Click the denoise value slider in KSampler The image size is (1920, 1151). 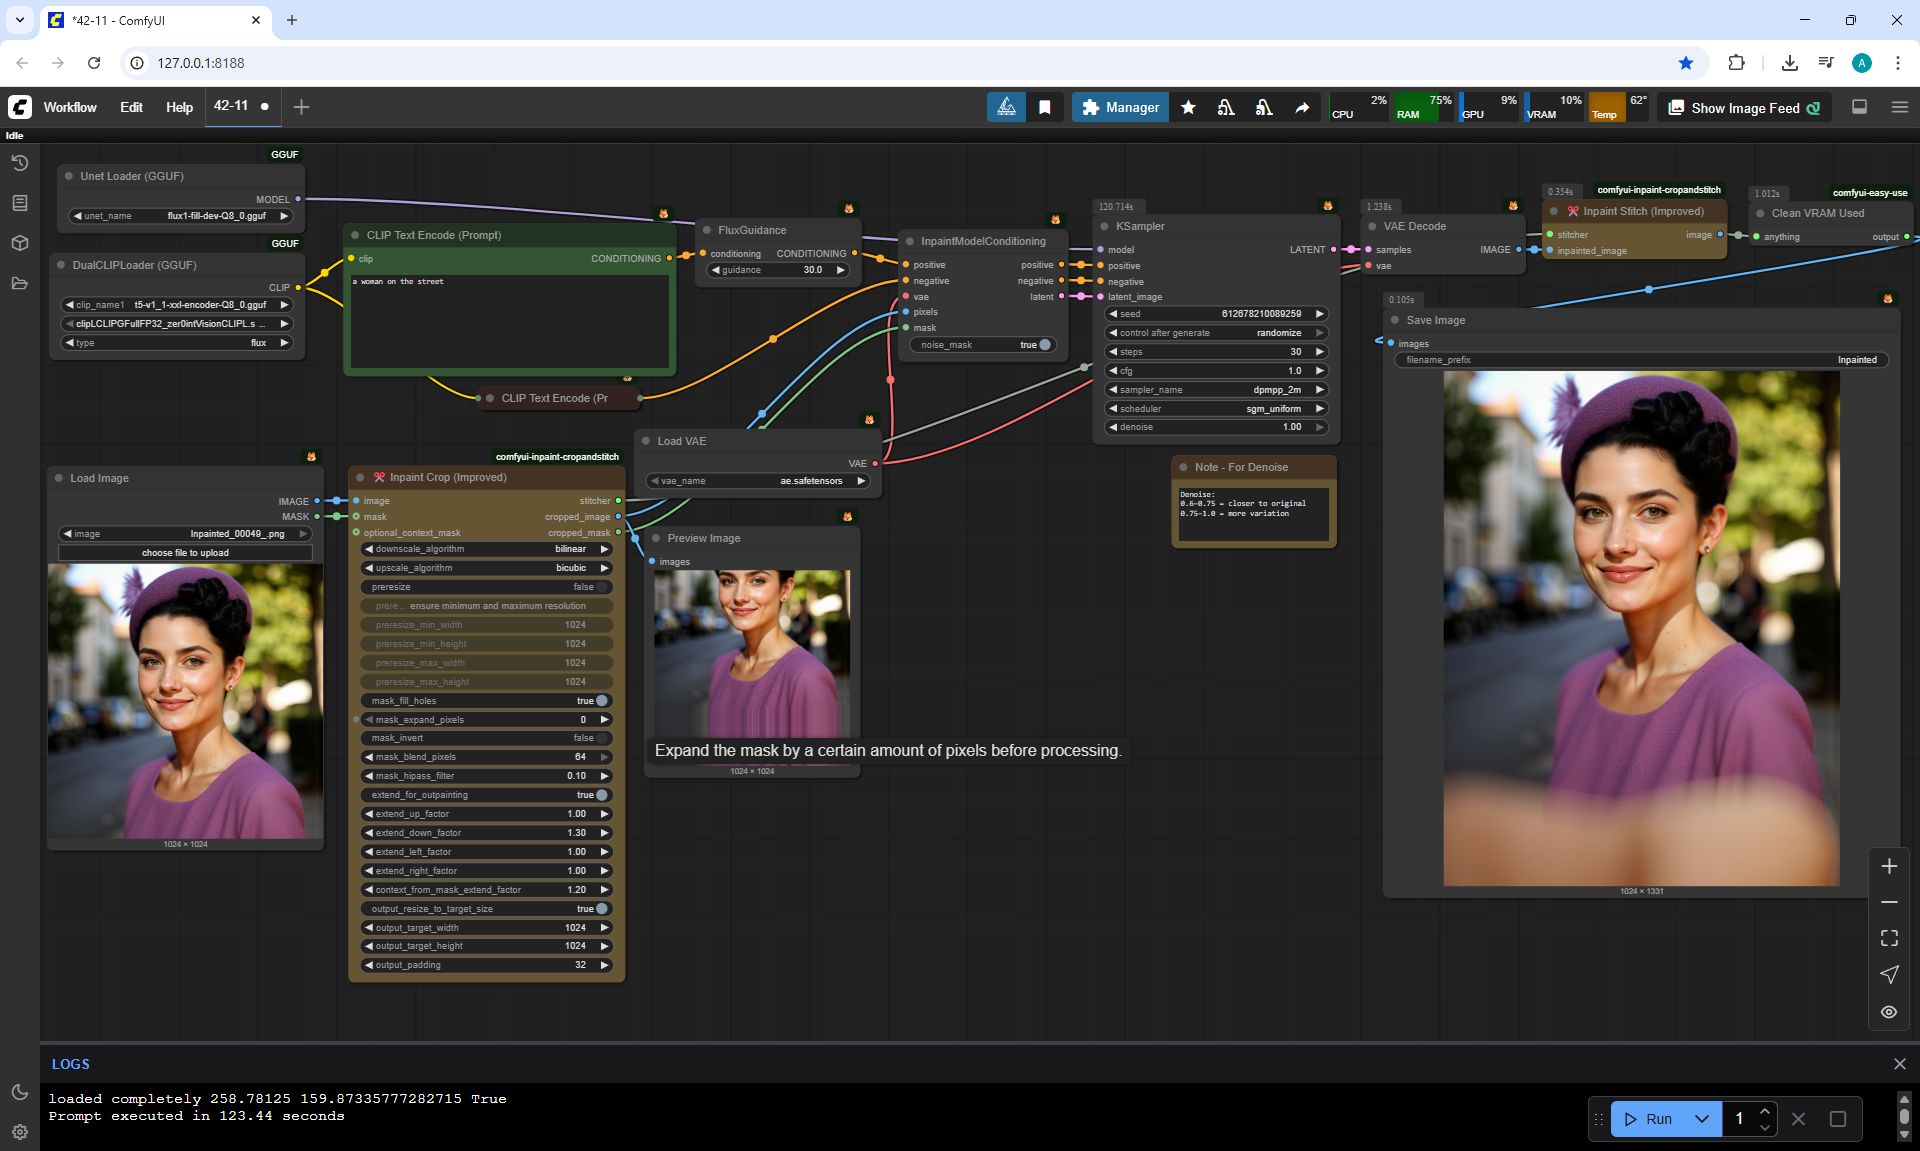coord(1216,427)
